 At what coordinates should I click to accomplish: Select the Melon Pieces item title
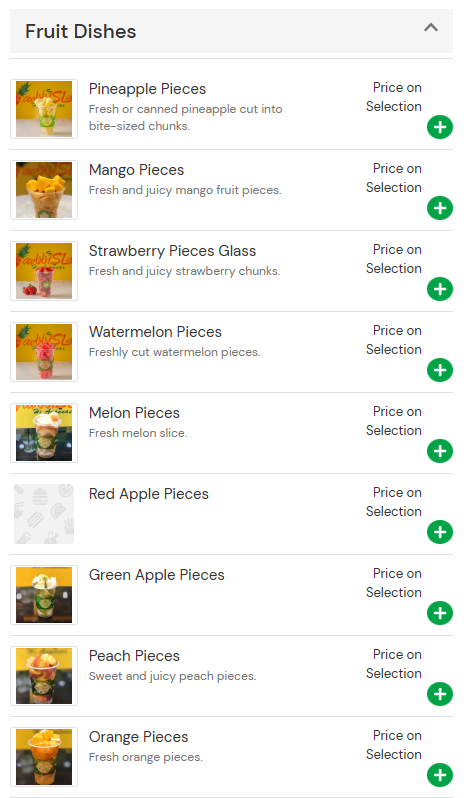[134, 413]
